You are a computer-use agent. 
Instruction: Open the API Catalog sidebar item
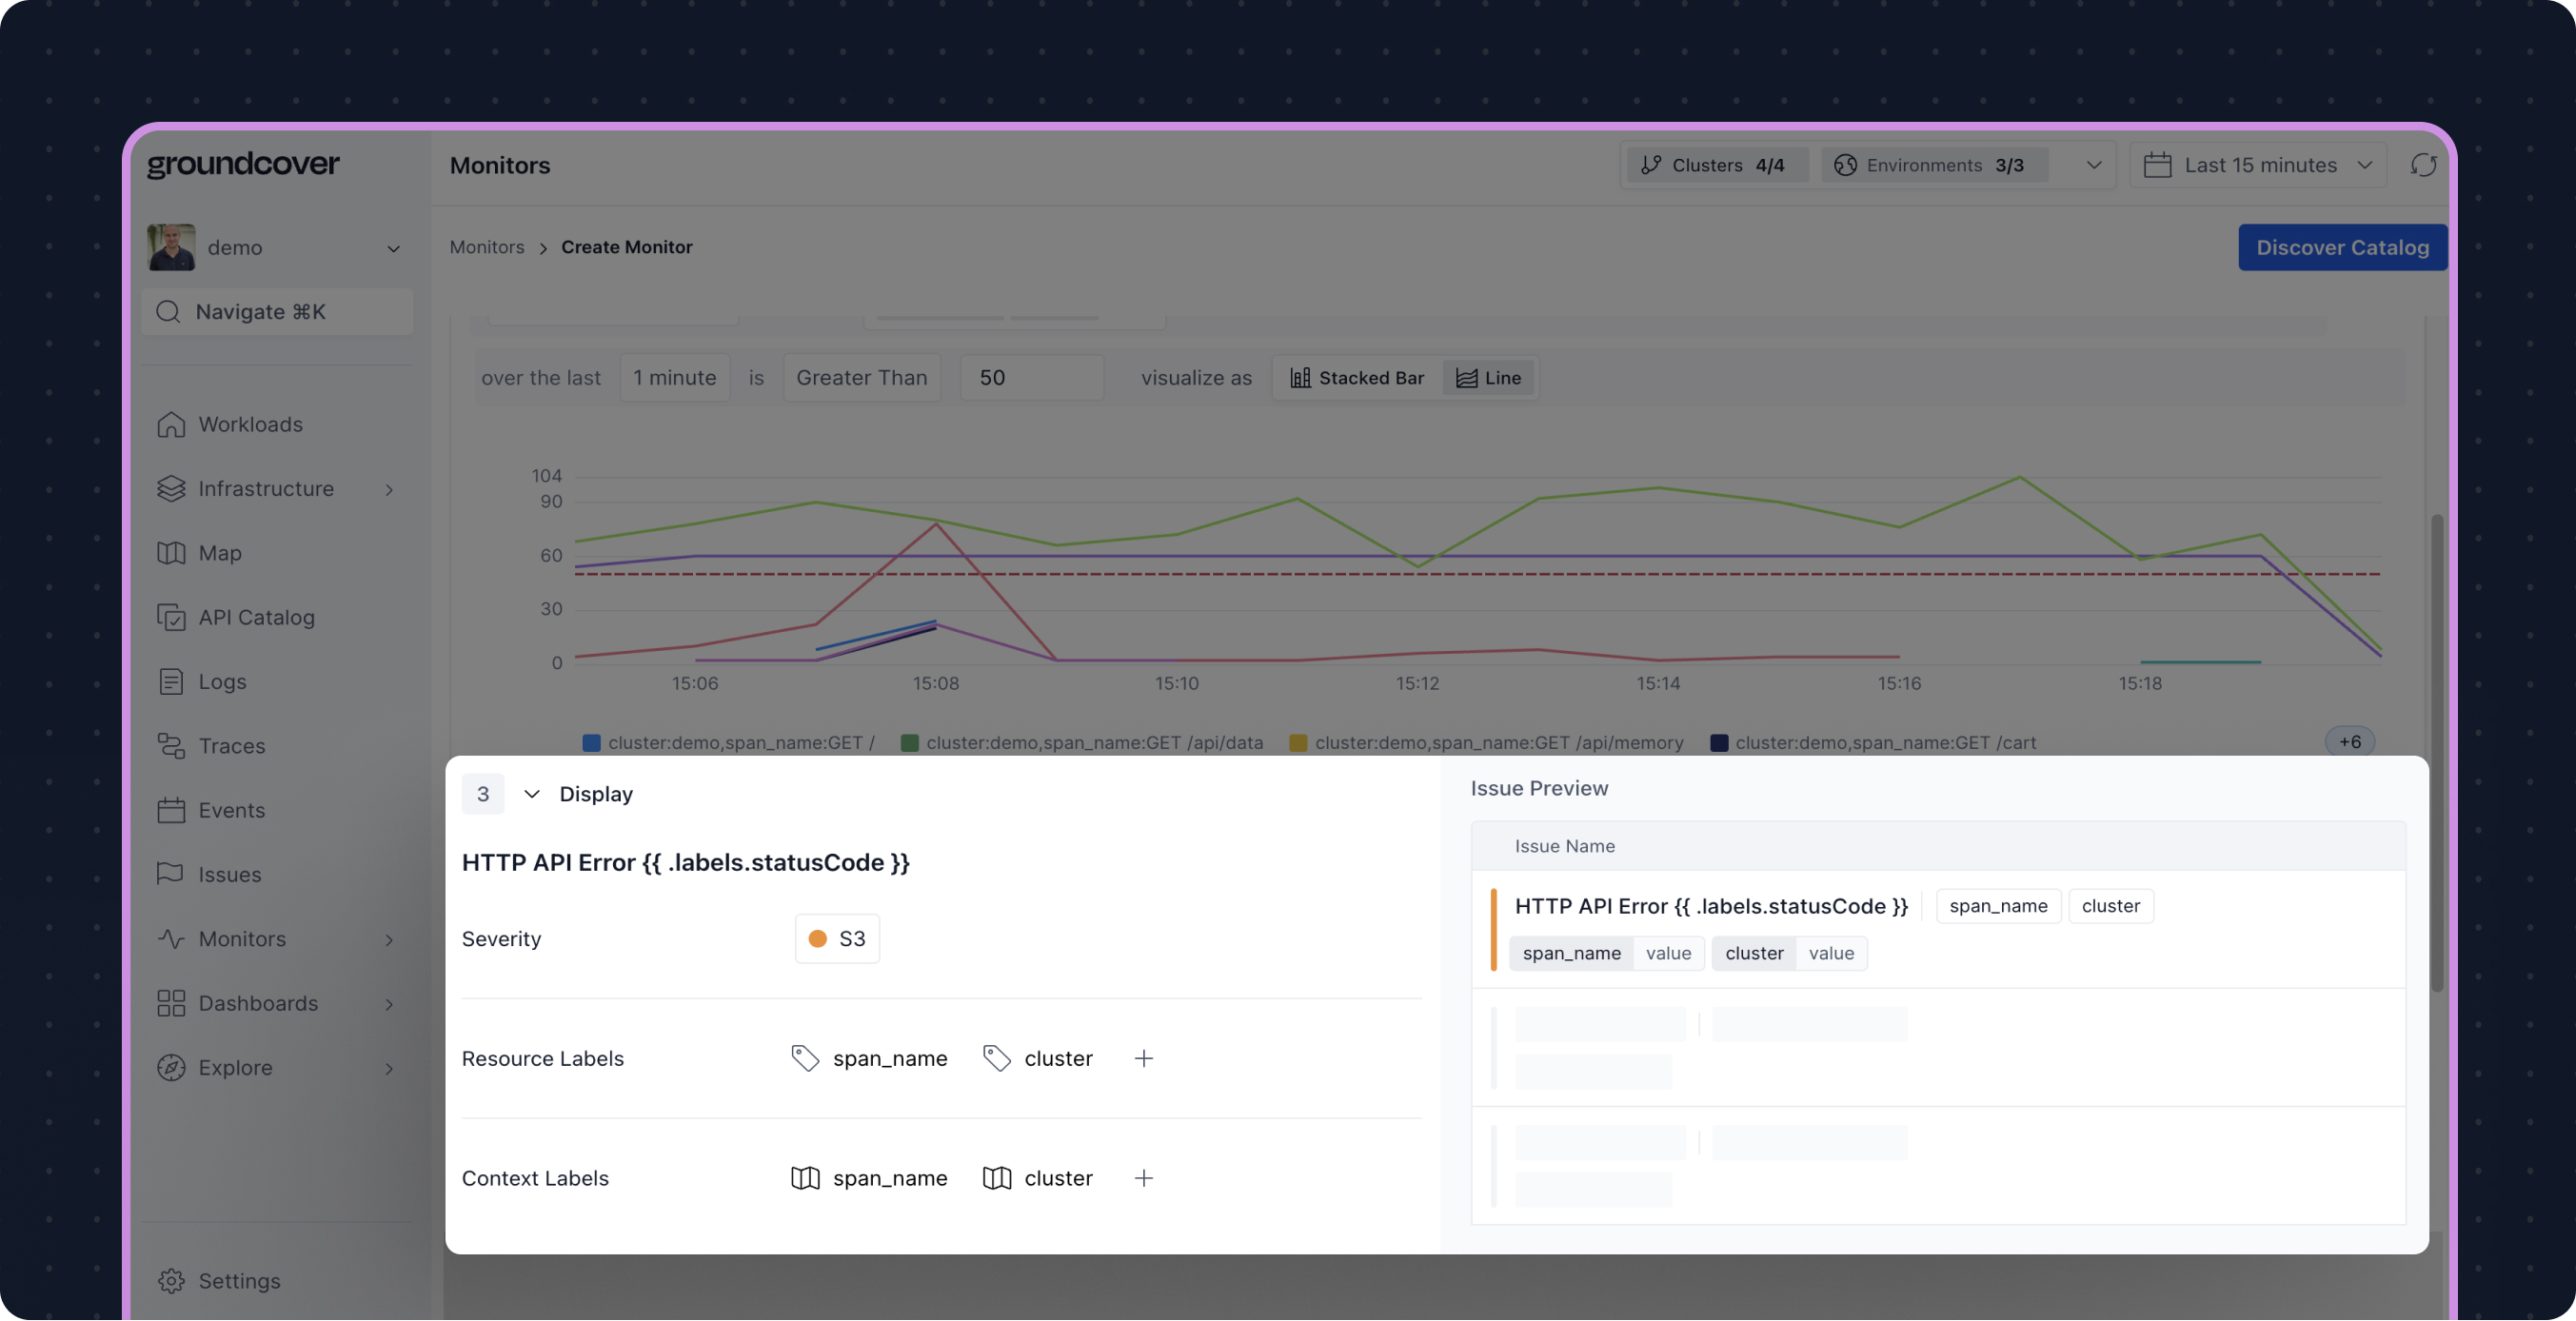[256, 617]
